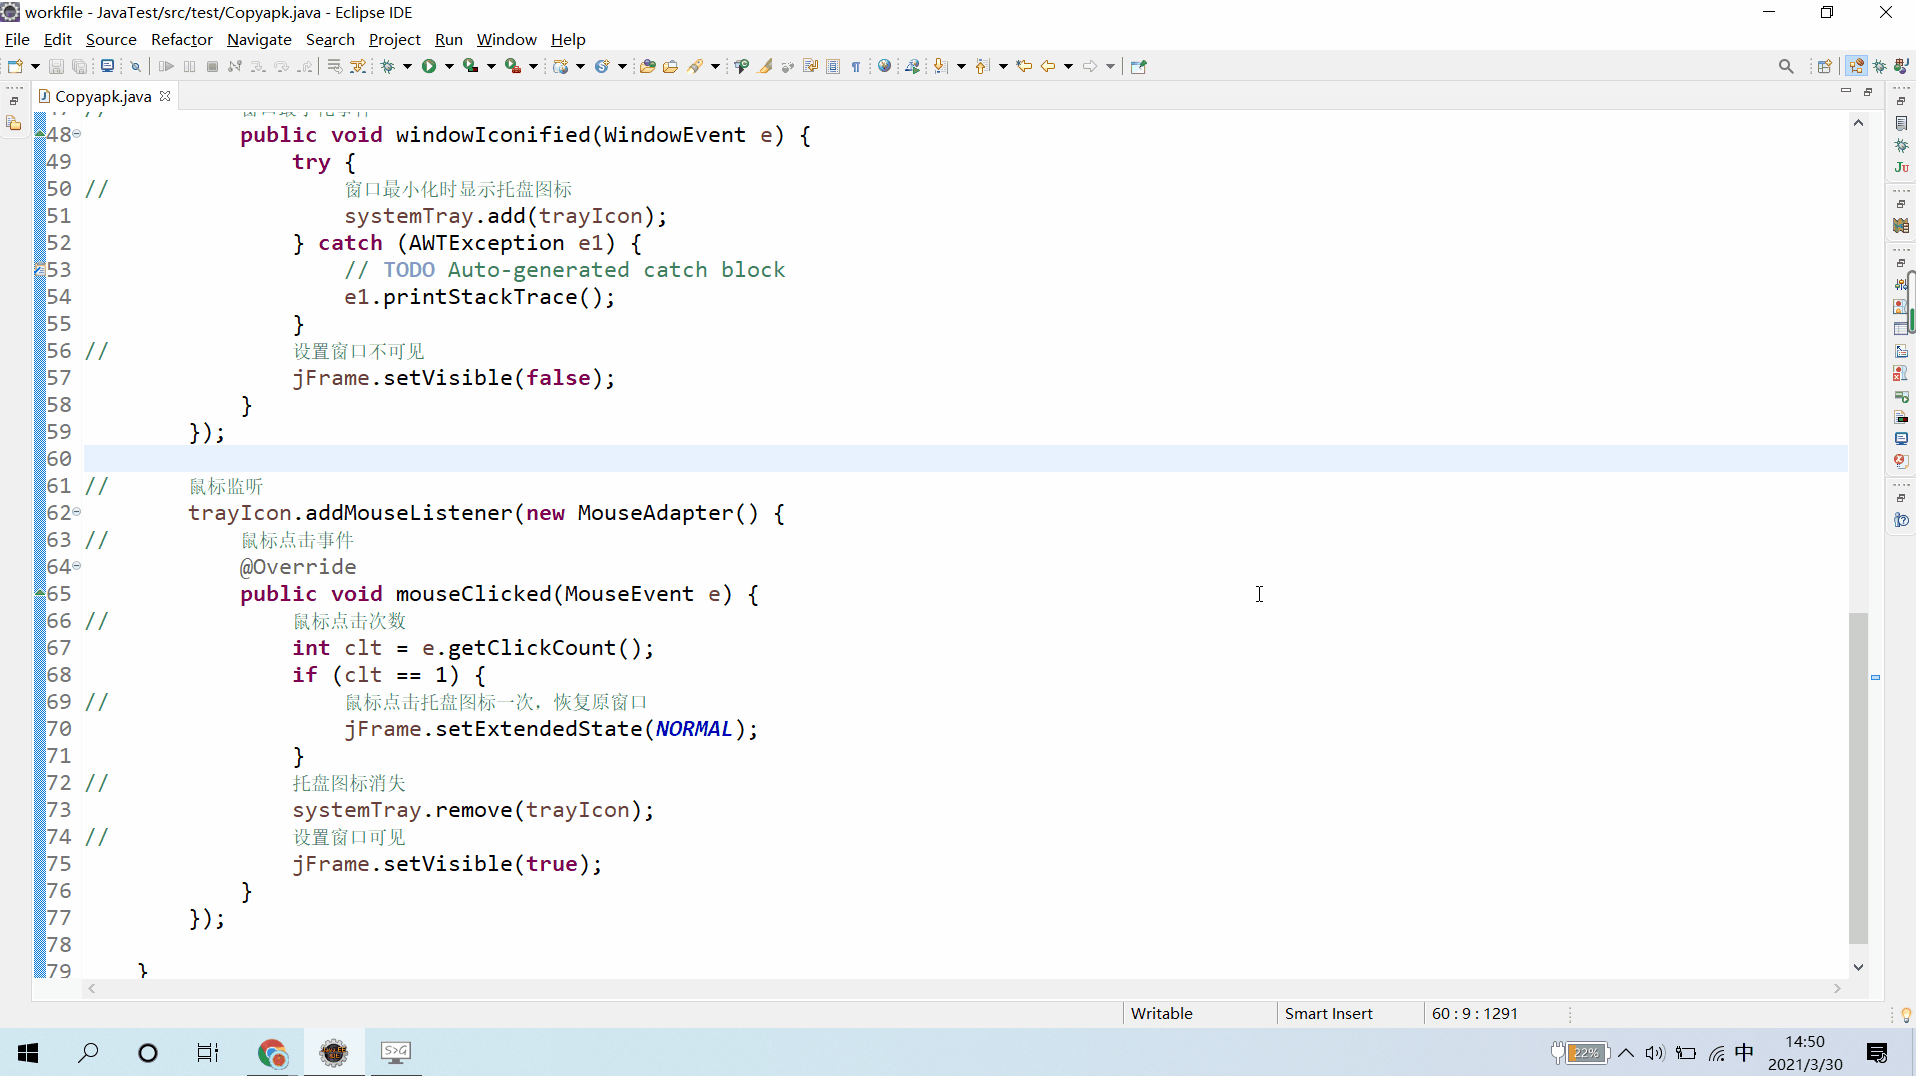
Task: Open the Refactor menu
Action: click(x=181, y=40)
